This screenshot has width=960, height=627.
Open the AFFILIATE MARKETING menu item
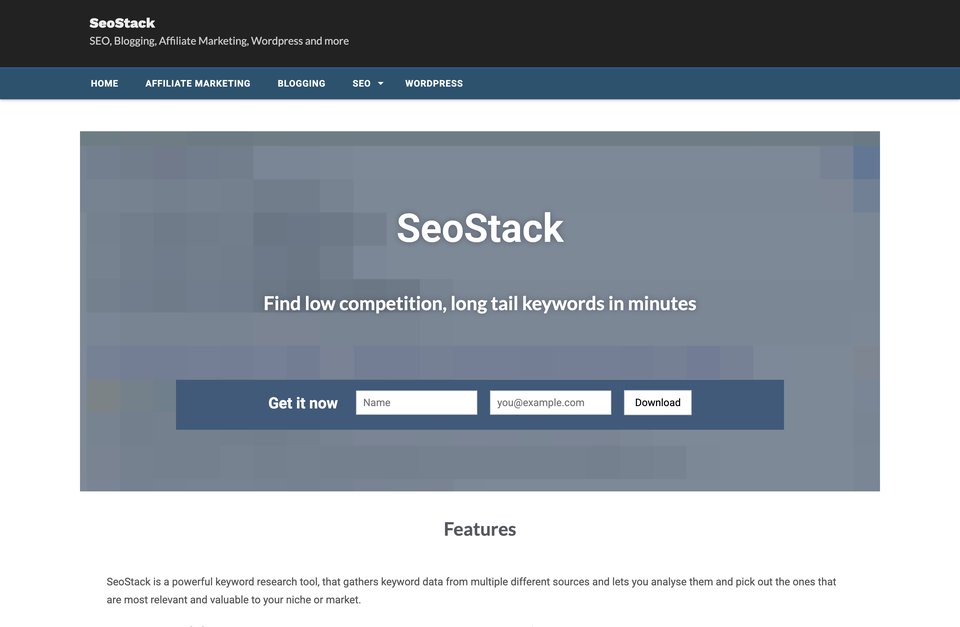click(x=198, y=83)
